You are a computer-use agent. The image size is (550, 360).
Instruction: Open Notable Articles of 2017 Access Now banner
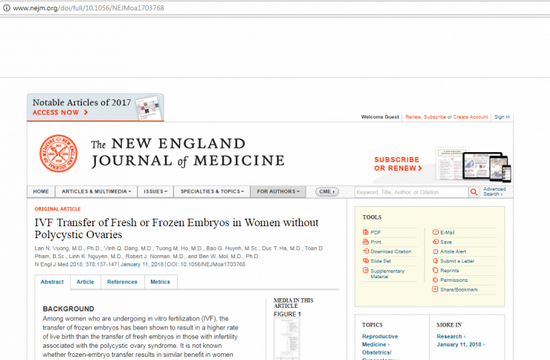[95, 107]
